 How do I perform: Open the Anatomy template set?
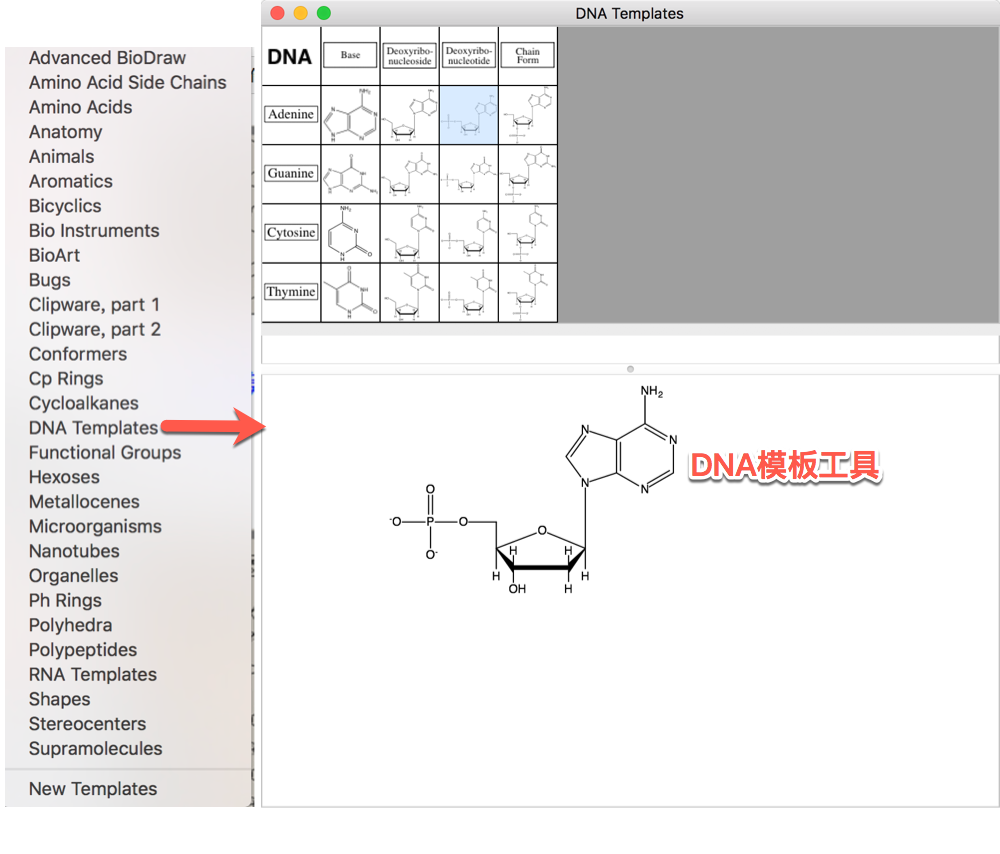(x=66, y=132)
